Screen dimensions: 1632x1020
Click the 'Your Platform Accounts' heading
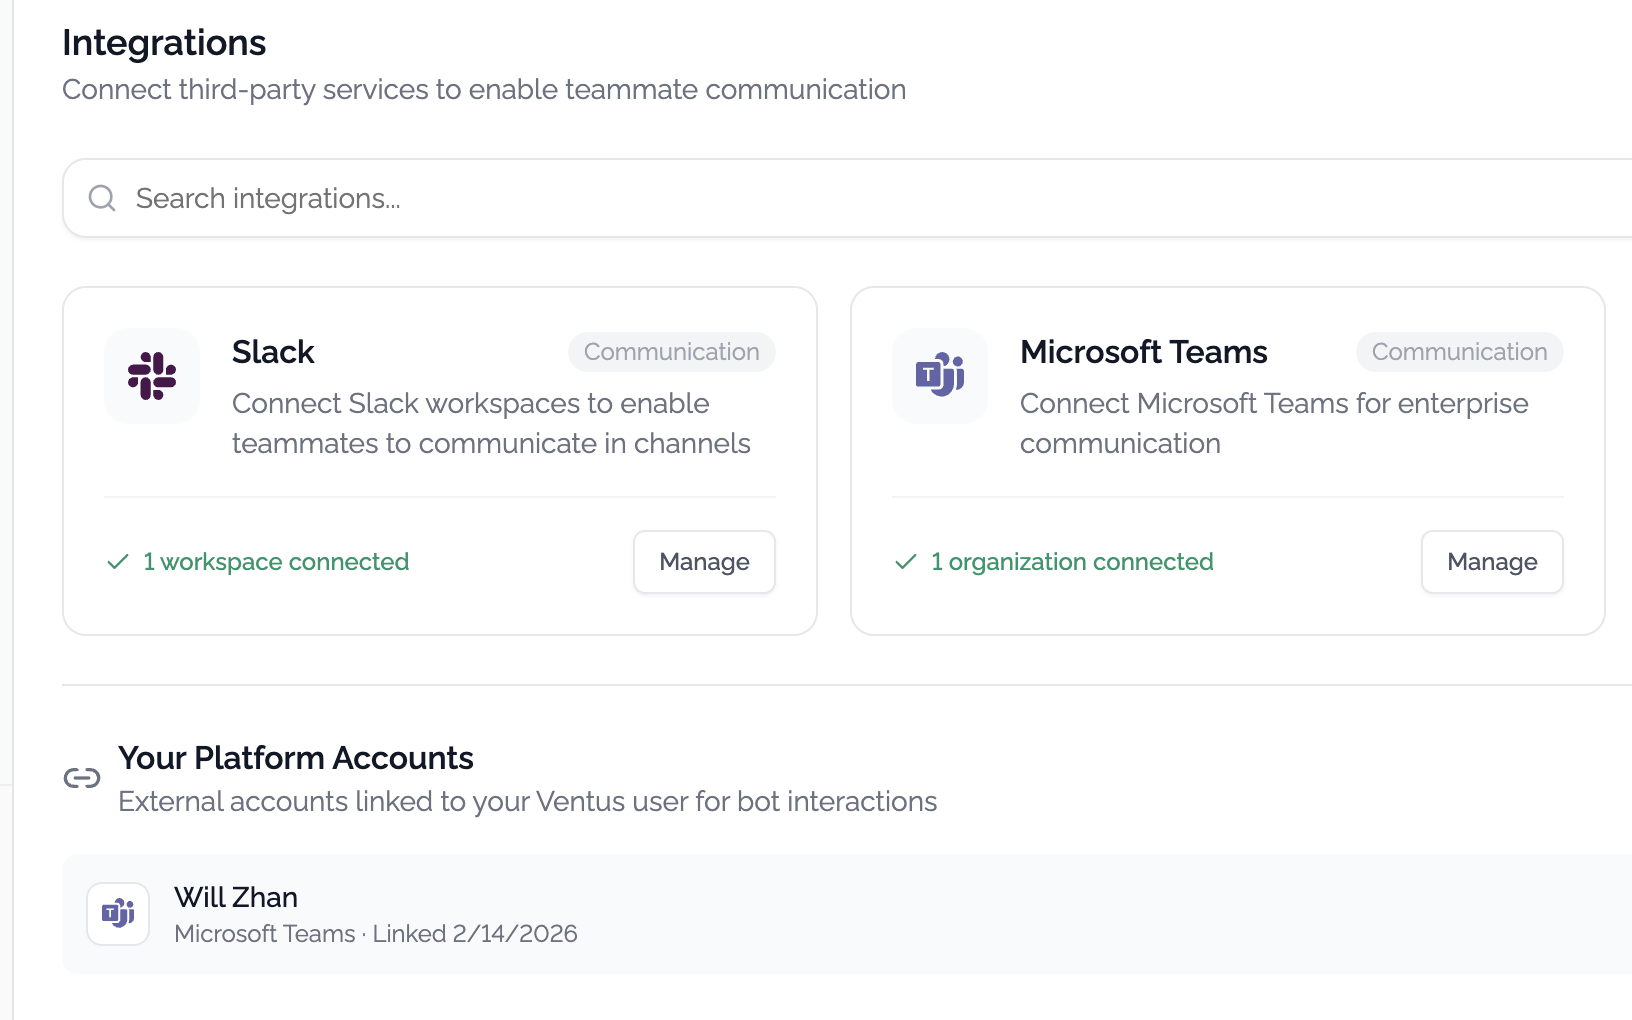[296, 758]
